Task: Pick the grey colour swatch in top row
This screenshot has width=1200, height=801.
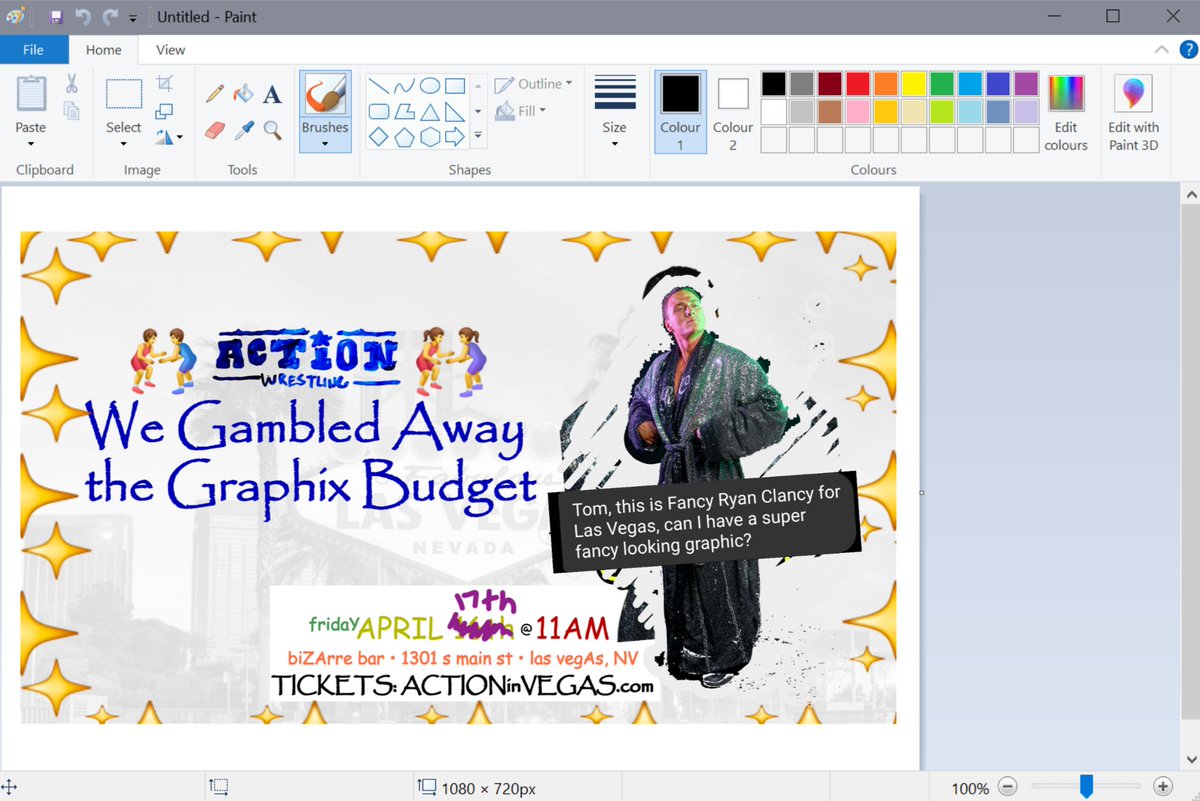Action: tap(801, 84)
